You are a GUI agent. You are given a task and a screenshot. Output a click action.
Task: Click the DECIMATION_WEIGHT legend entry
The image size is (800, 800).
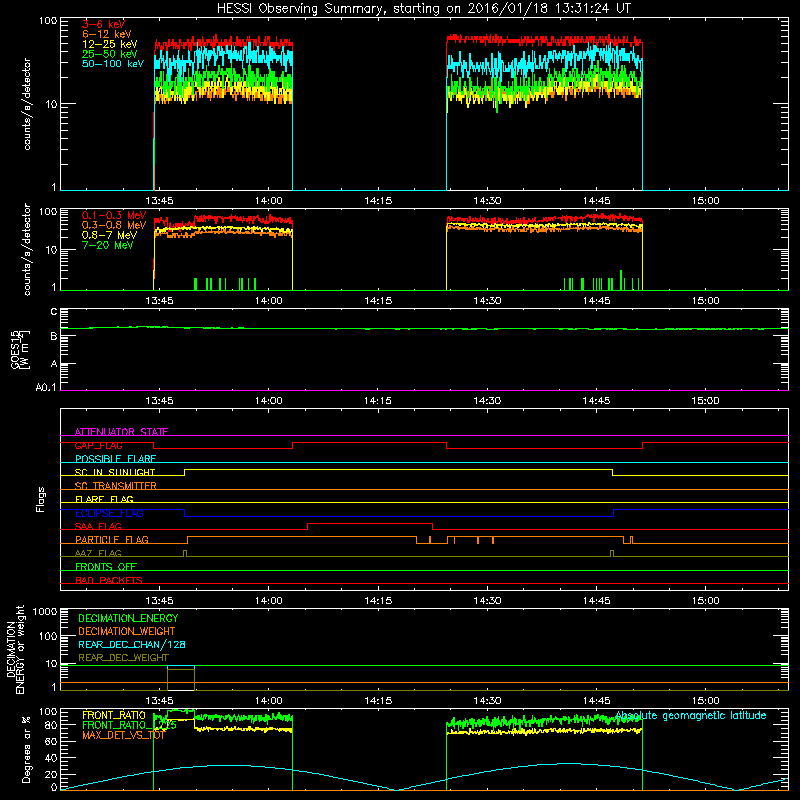click(127, 632)
